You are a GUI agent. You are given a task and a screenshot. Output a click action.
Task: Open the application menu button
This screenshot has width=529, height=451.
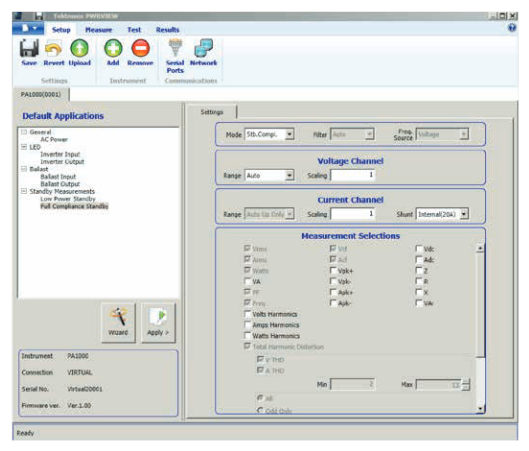click(28, 28)
